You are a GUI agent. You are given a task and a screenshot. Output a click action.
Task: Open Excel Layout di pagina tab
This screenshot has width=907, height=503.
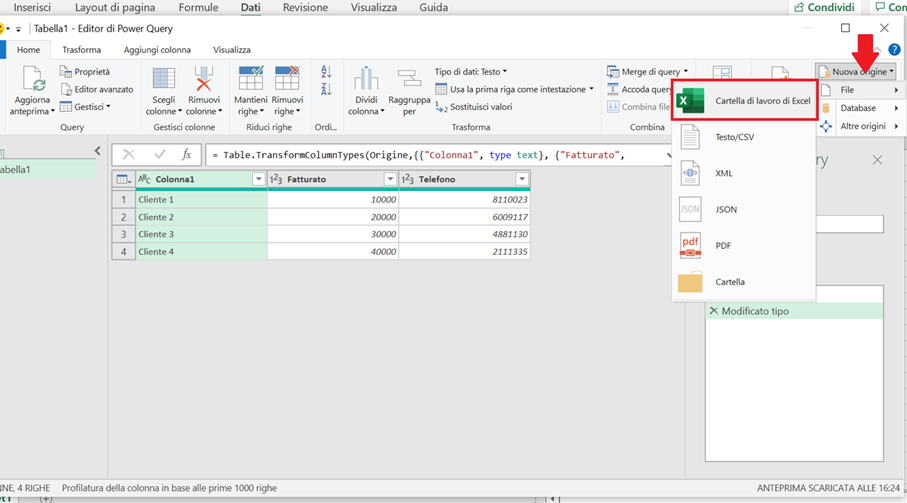pos(115,8)
